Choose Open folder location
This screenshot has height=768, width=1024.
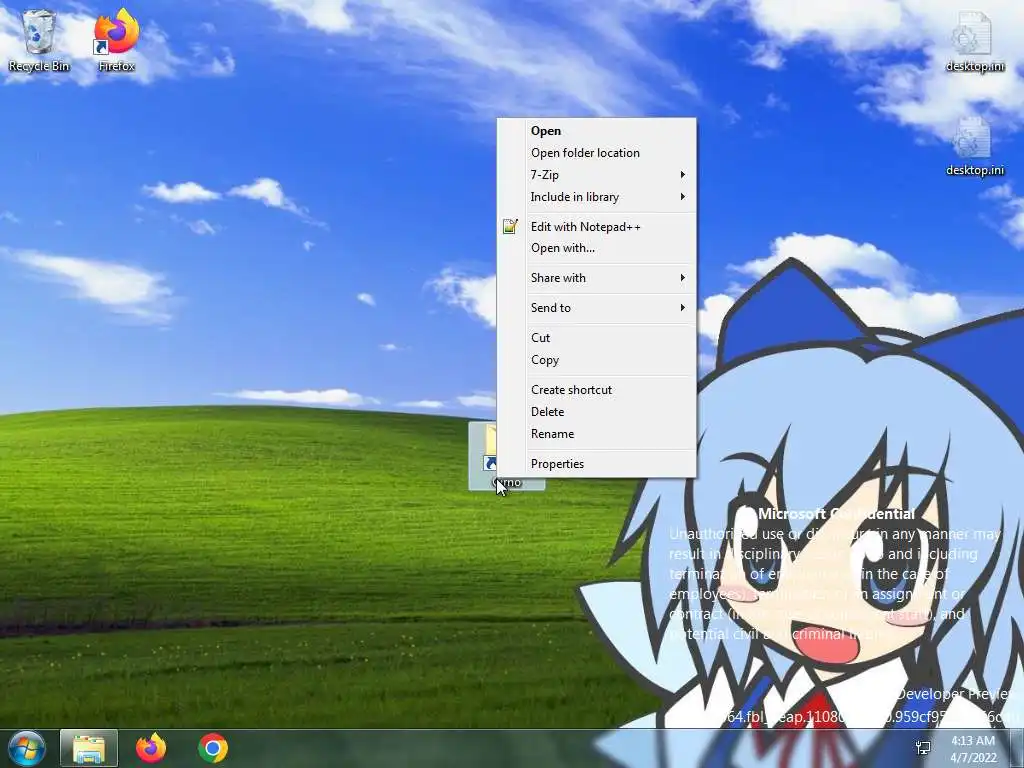[596, 153]
